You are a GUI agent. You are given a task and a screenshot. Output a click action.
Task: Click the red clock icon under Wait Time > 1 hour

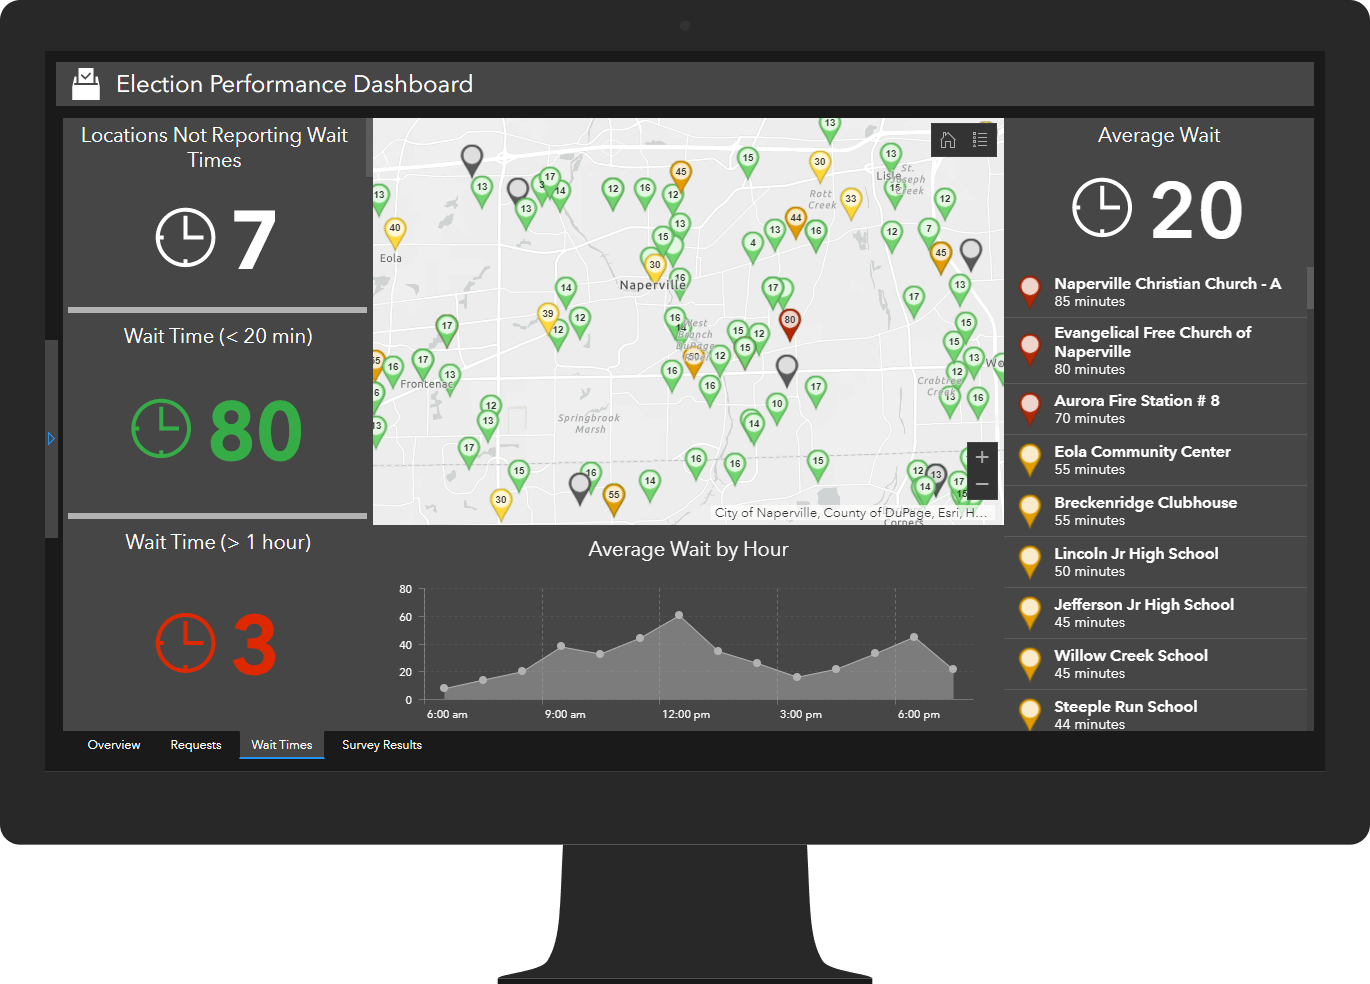point(185,644)
